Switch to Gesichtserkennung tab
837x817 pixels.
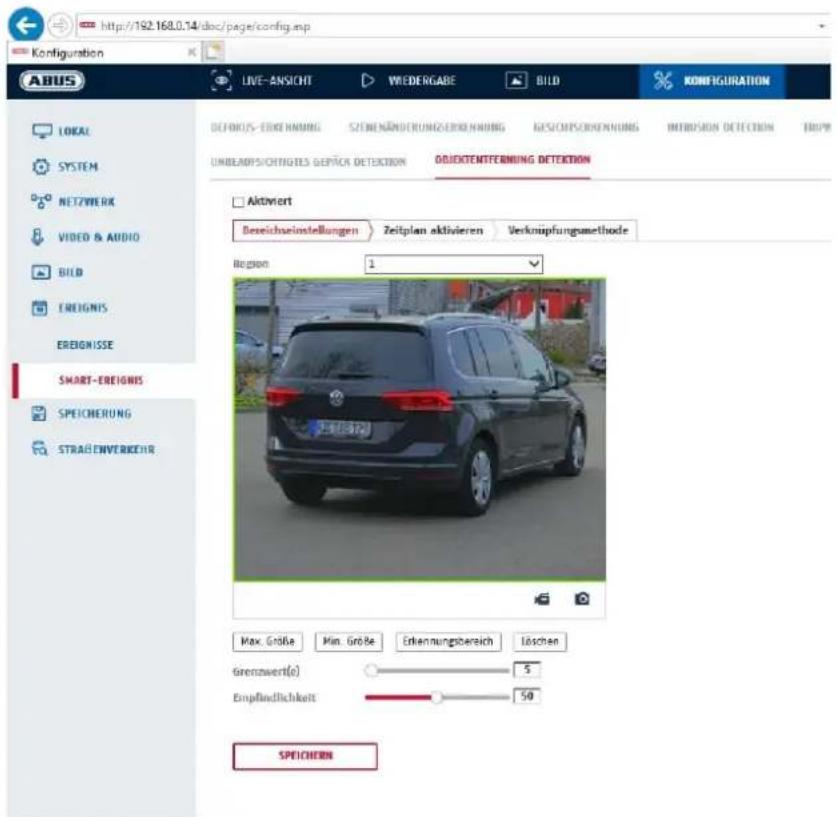586,127
